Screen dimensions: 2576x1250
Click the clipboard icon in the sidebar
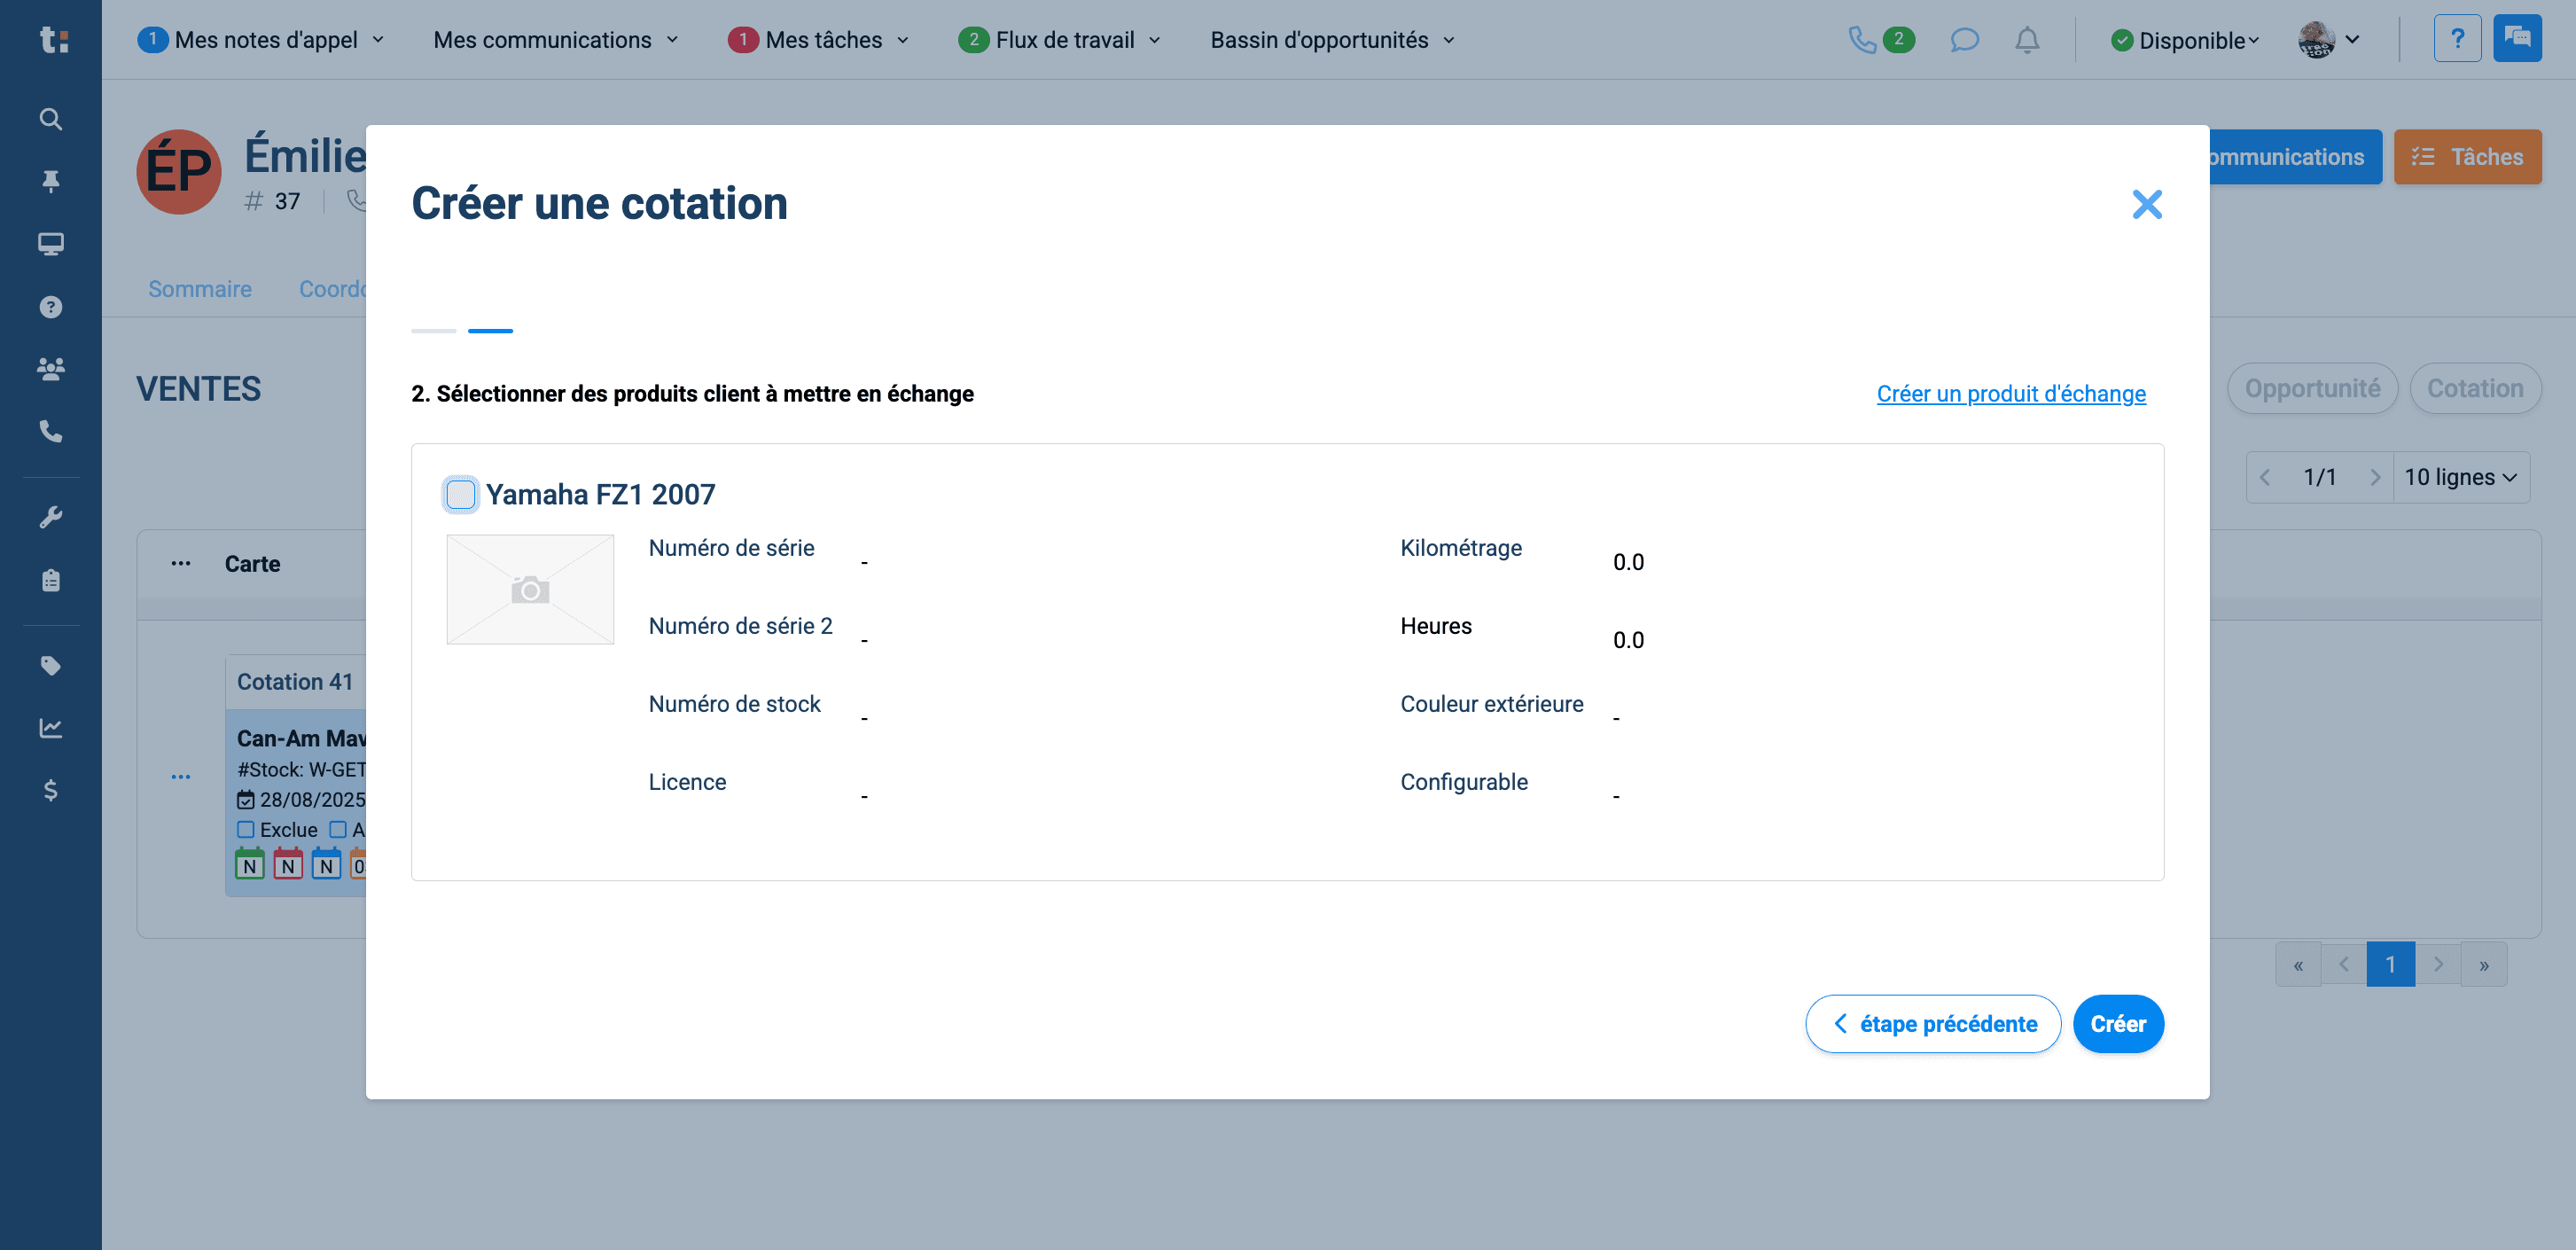pyautogui.click(x=51, y=580)
